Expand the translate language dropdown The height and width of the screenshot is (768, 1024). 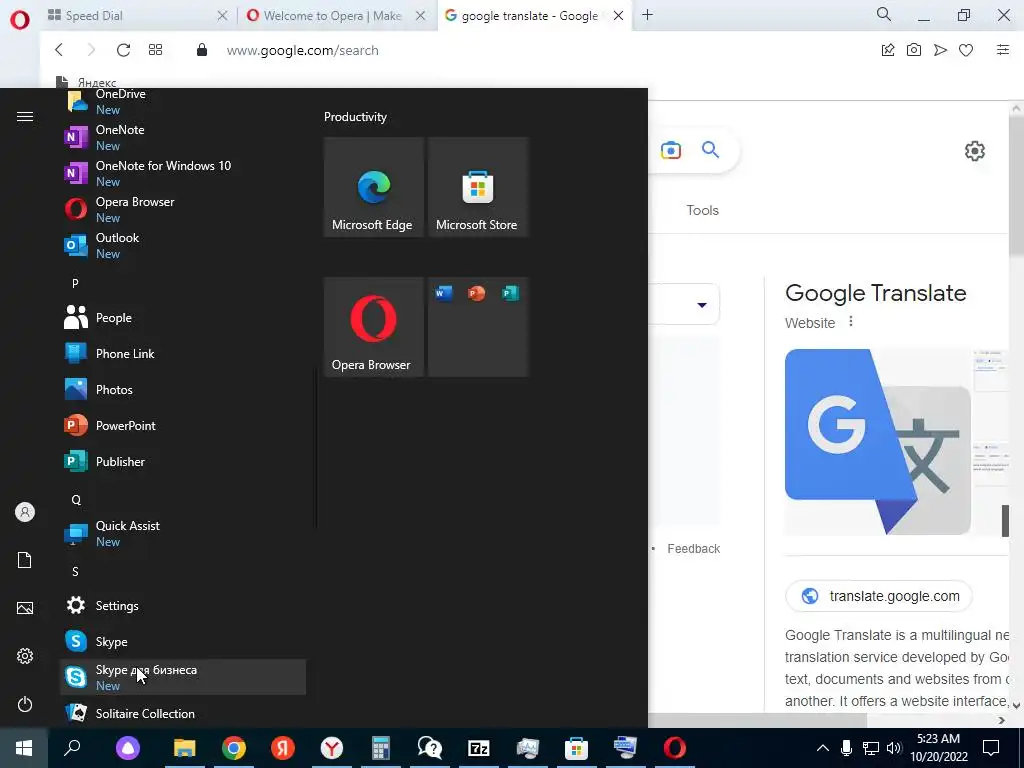tap(701, 305)
